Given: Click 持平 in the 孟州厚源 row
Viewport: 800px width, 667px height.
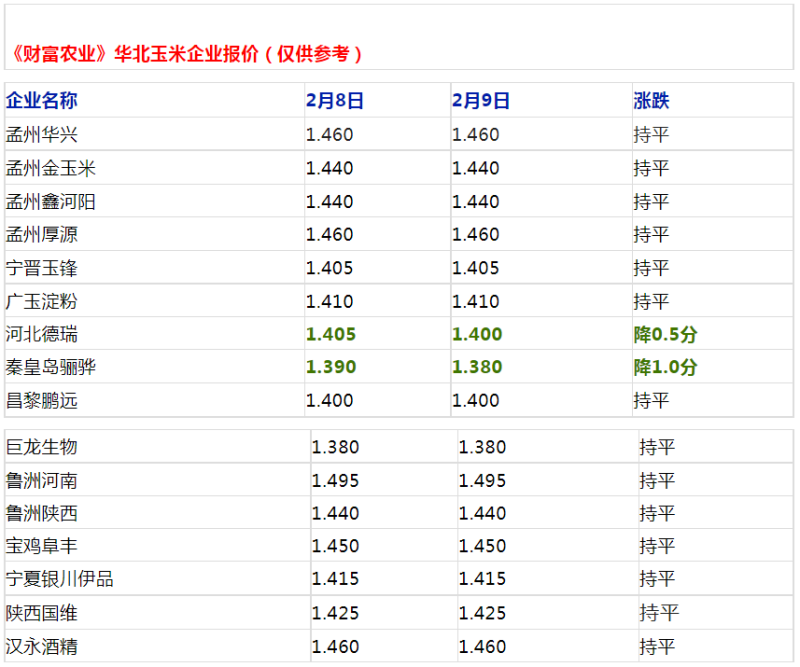Looking at the screenshot, I should tap(651, 235).
